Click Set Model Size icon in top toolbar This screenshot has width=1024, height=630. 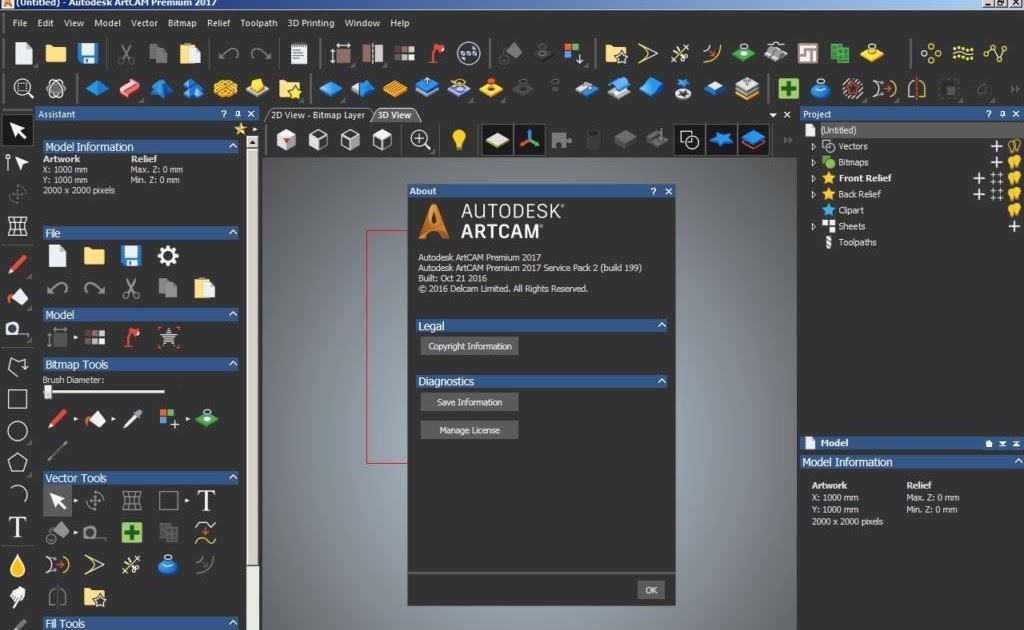tap(340, 54)
